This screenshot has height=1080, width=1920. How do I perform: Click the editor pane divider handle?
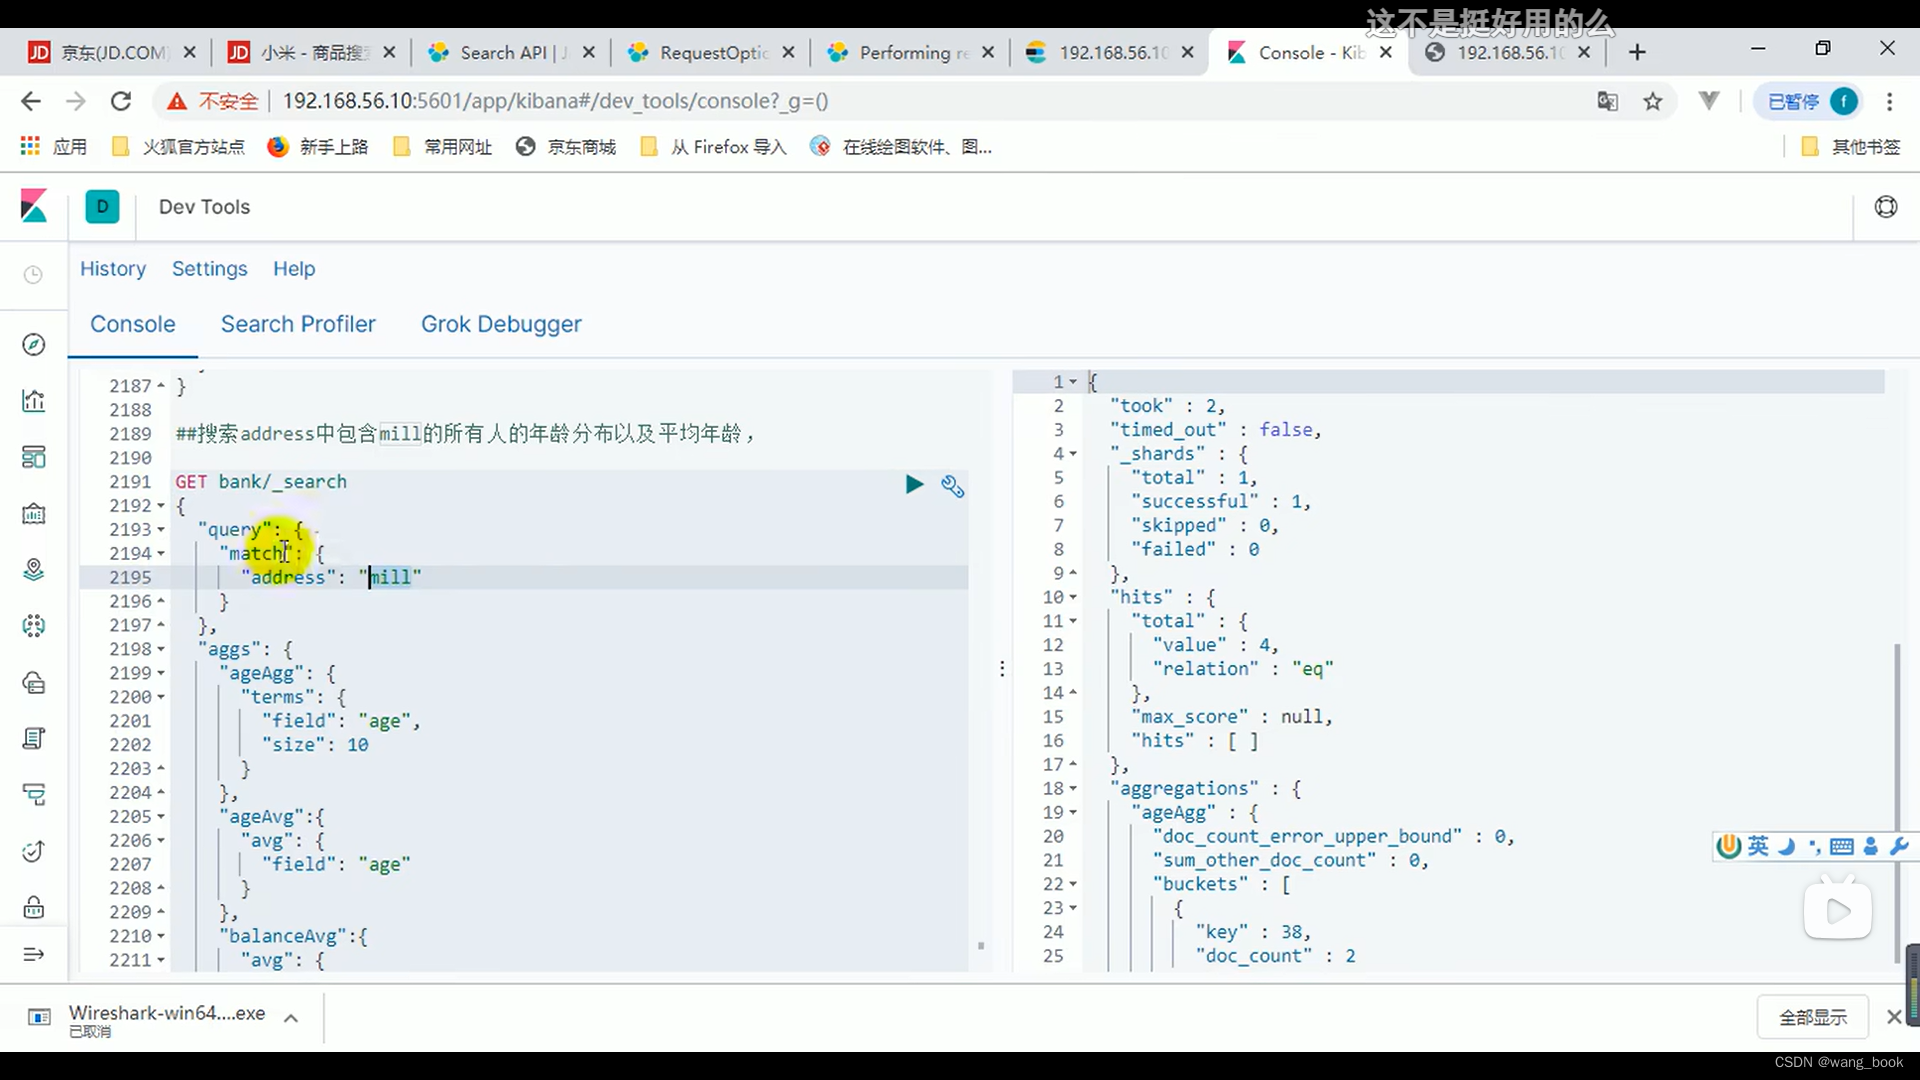pyautogui.click(x=1002, y=668)
